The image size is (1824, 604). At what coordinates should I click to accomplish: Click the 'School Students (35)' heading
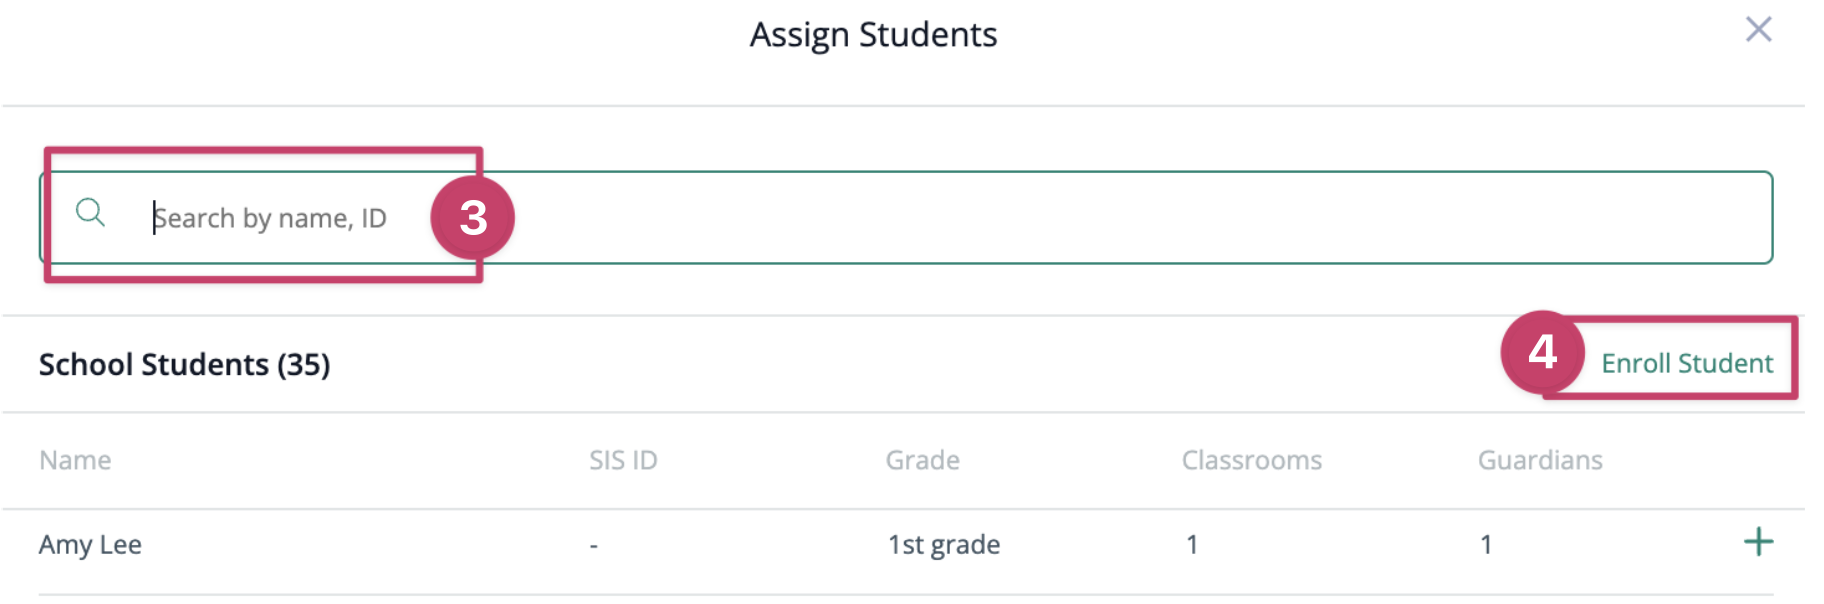(184, 365)
